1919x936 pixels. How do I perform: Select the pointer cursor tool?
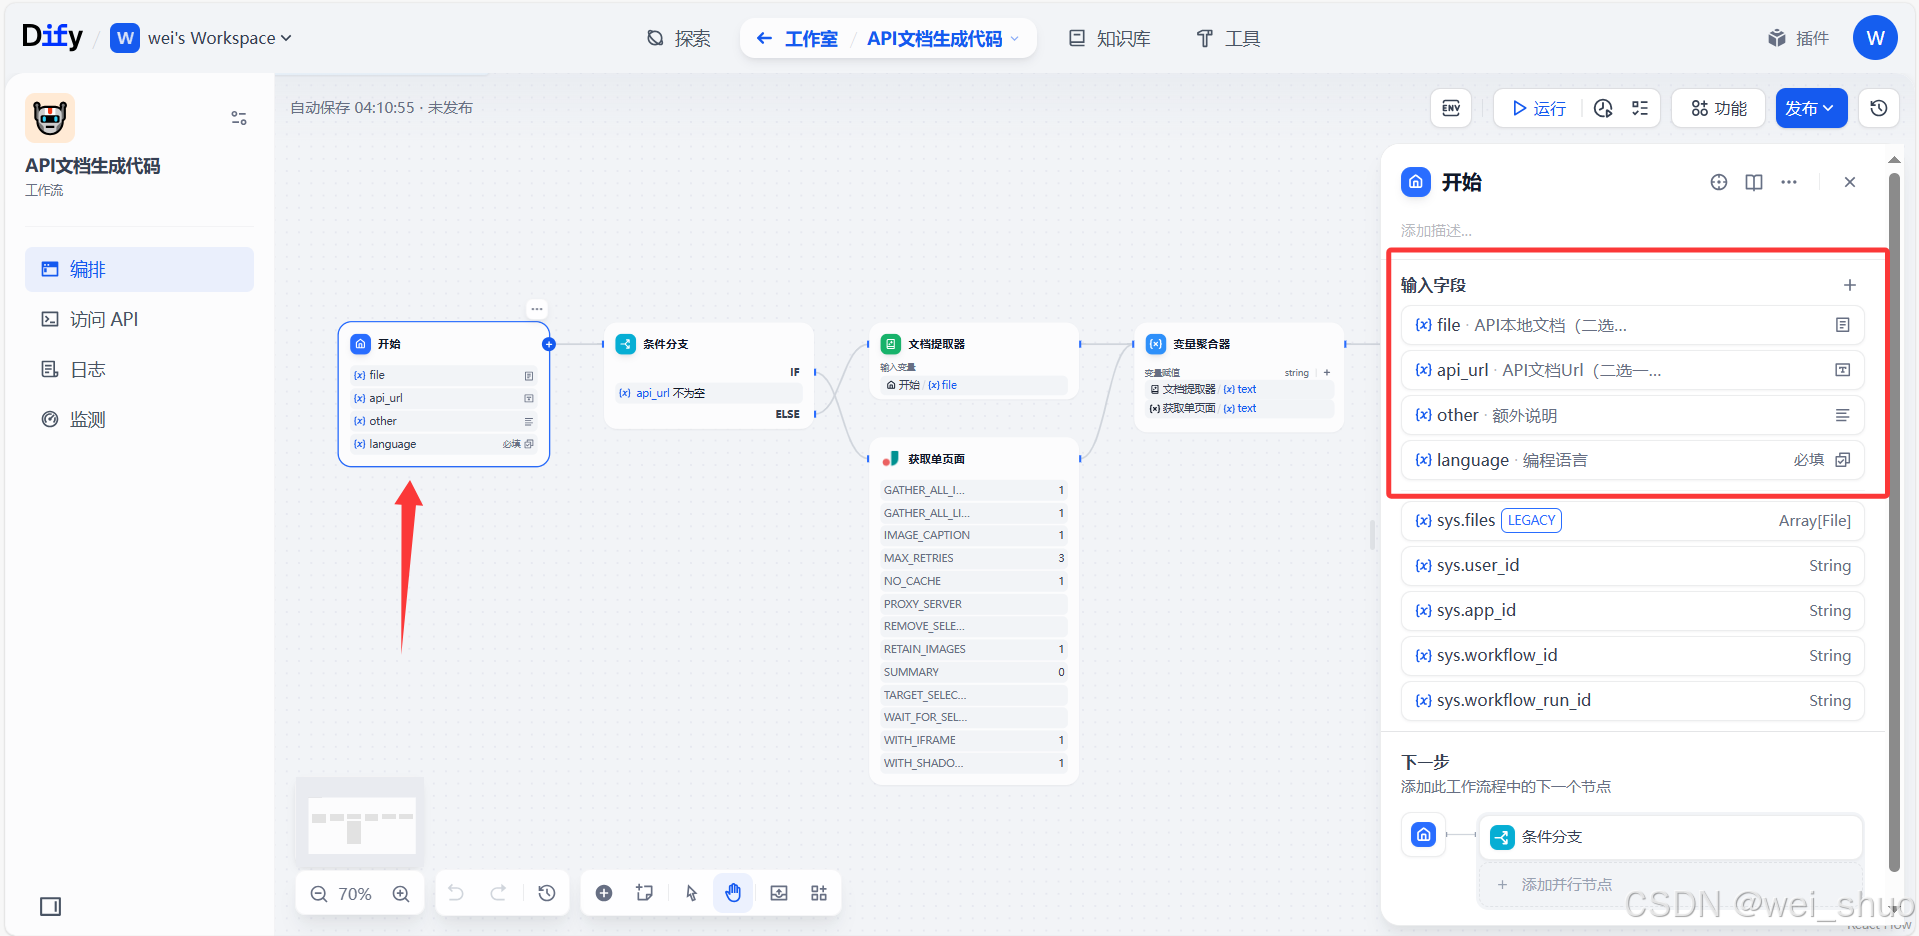(690, 892)
